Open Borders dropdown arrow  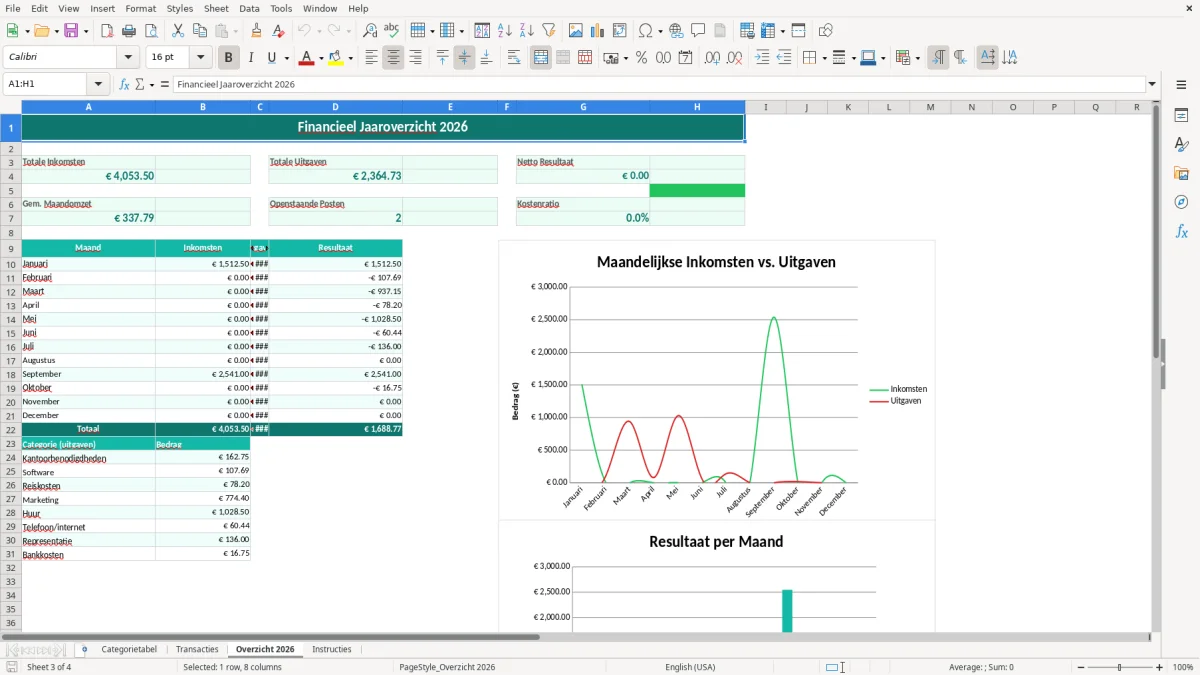coord(824,58)
